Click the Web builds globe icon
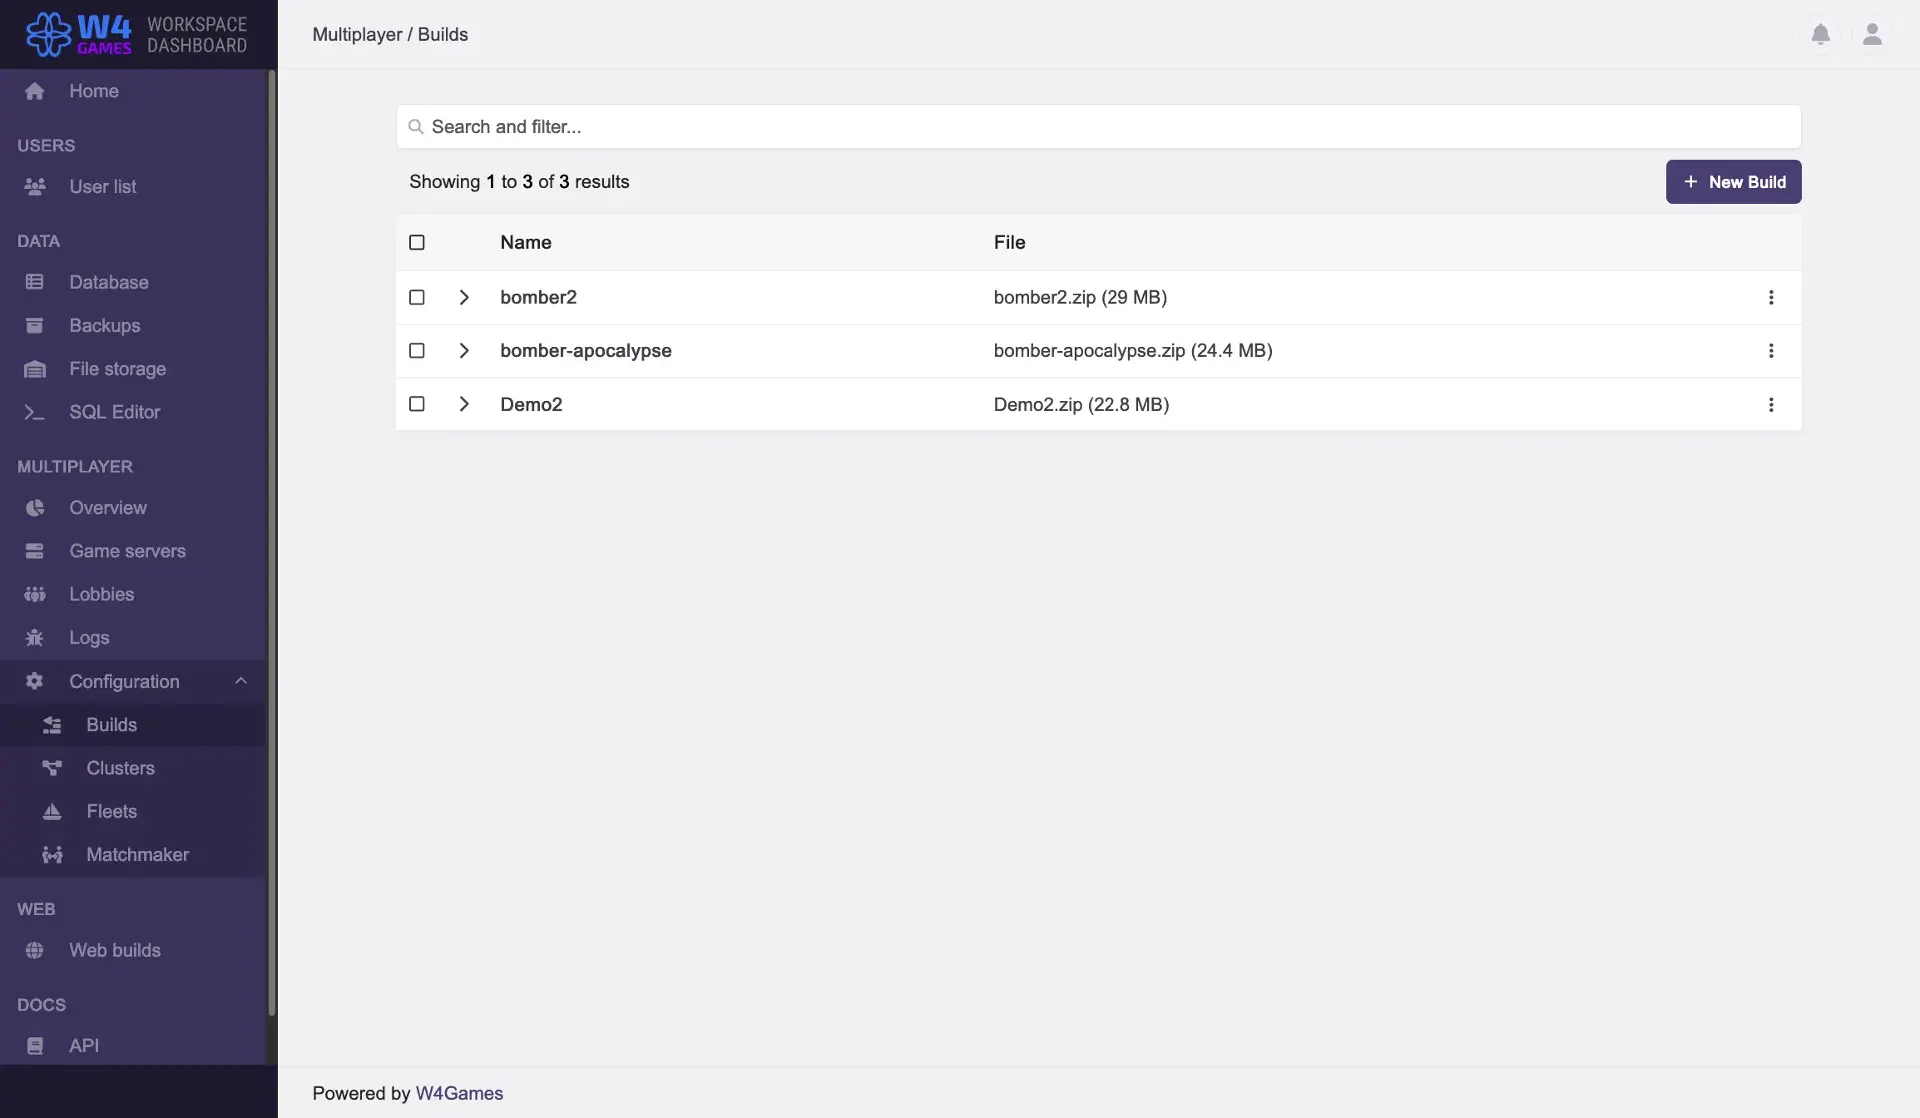 coord(35,951)
